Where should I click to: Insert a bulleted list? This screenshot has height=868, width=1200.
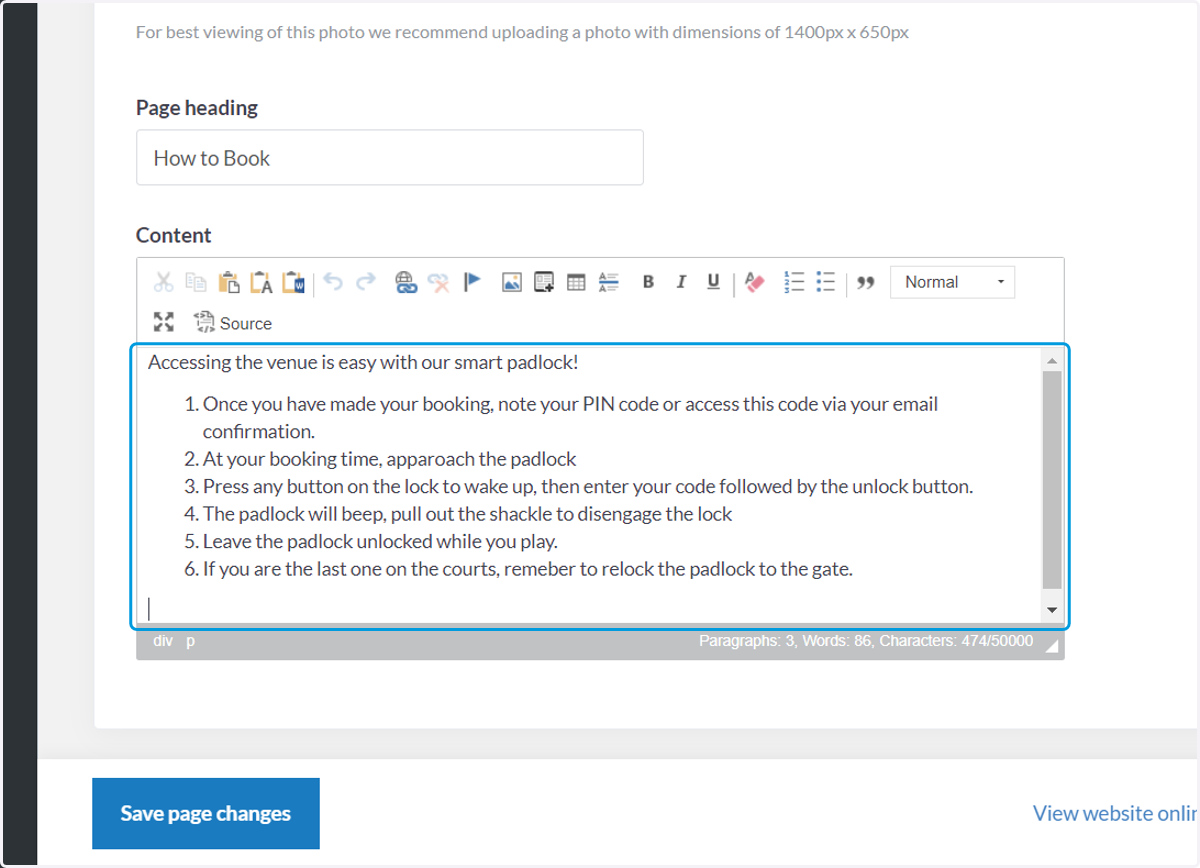point(826,282)
